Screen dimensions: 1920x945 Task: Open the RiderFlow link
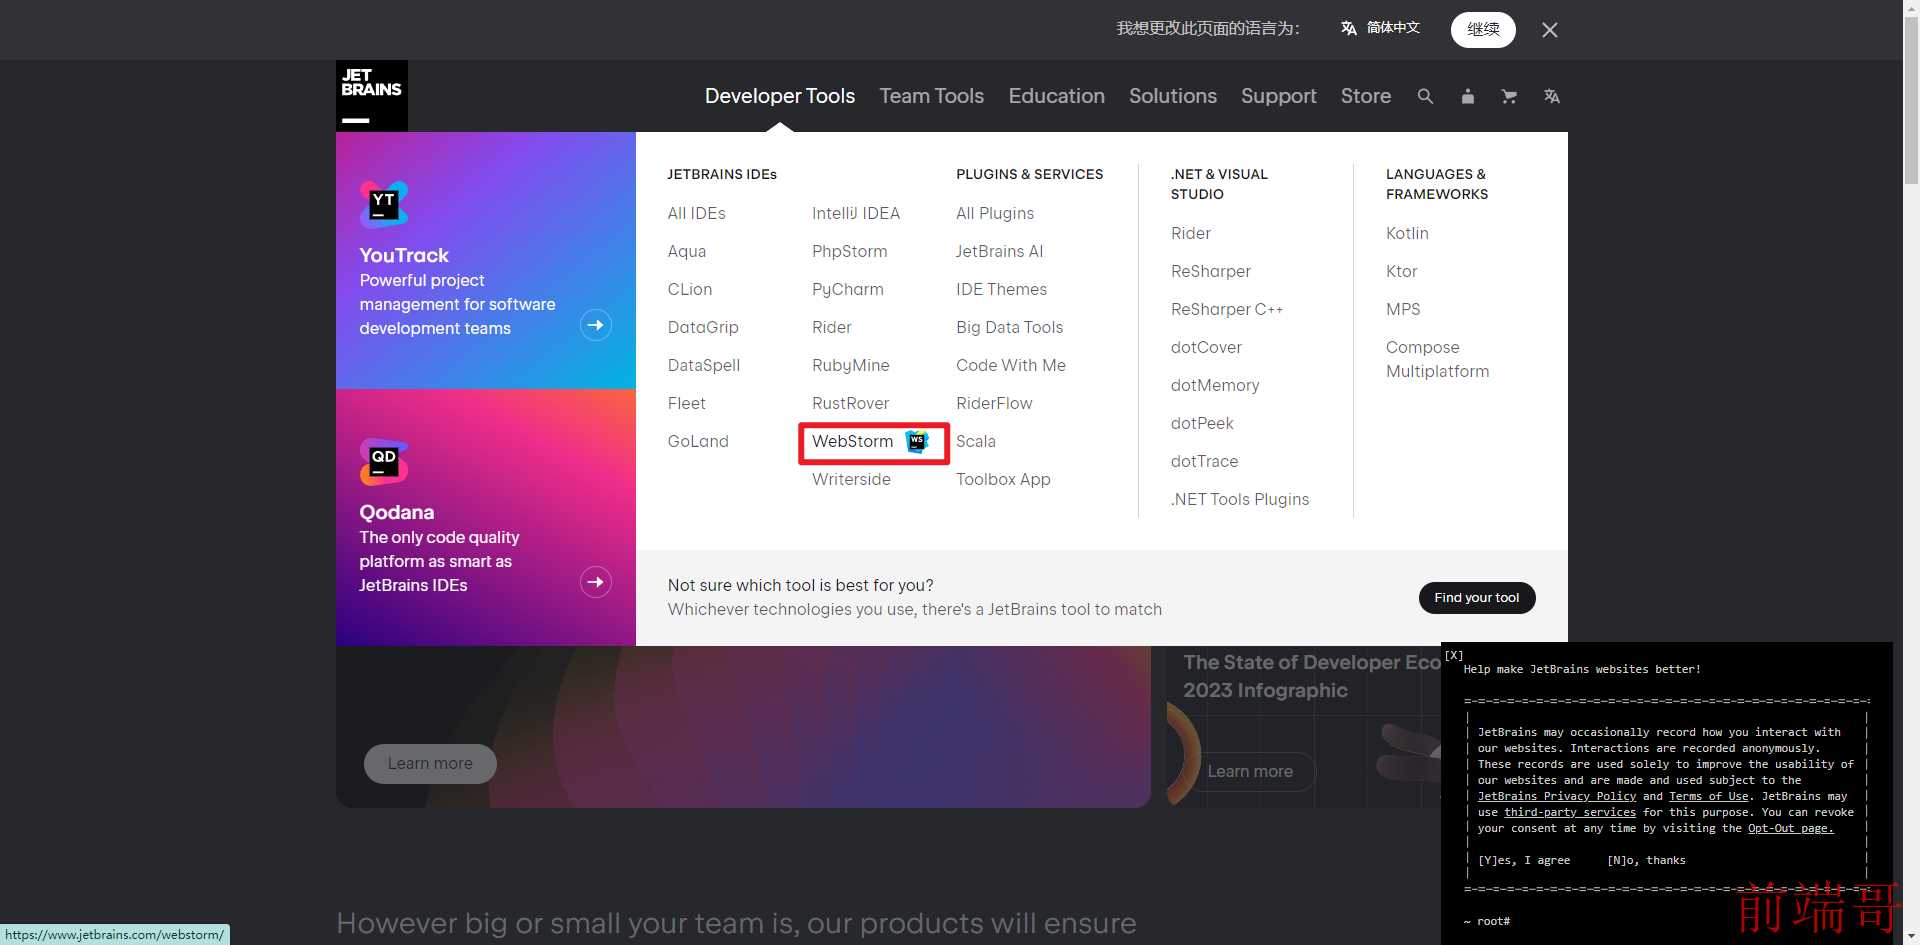point(994,403)
